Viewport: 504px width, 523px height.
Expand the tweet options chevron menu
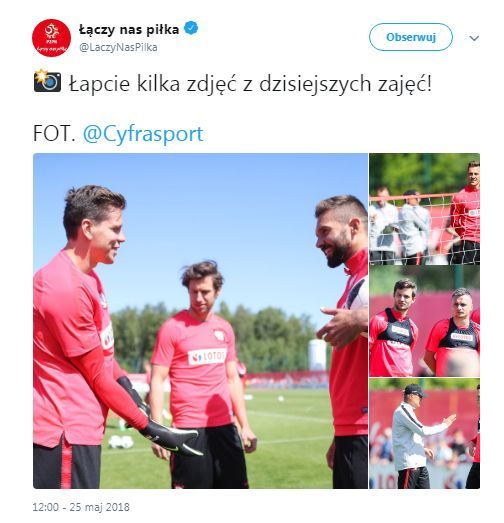point(474,38)
